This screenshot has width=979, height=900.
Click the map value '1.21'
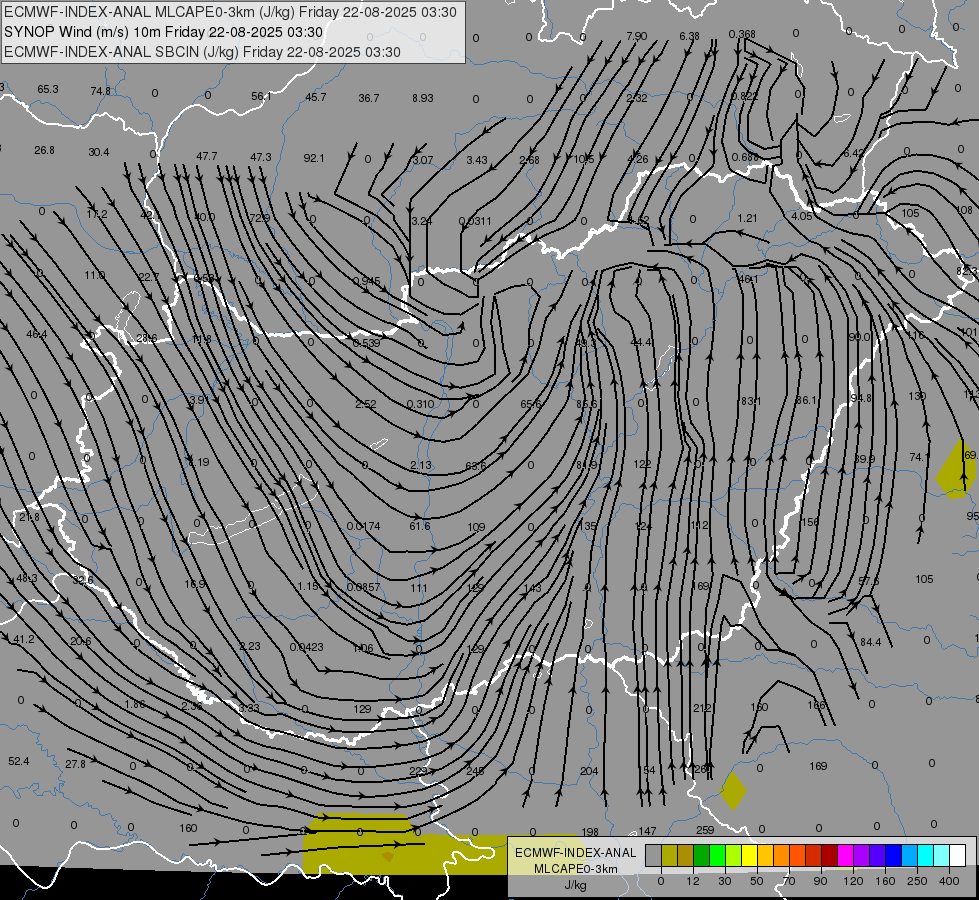click(x=747, y=219)
